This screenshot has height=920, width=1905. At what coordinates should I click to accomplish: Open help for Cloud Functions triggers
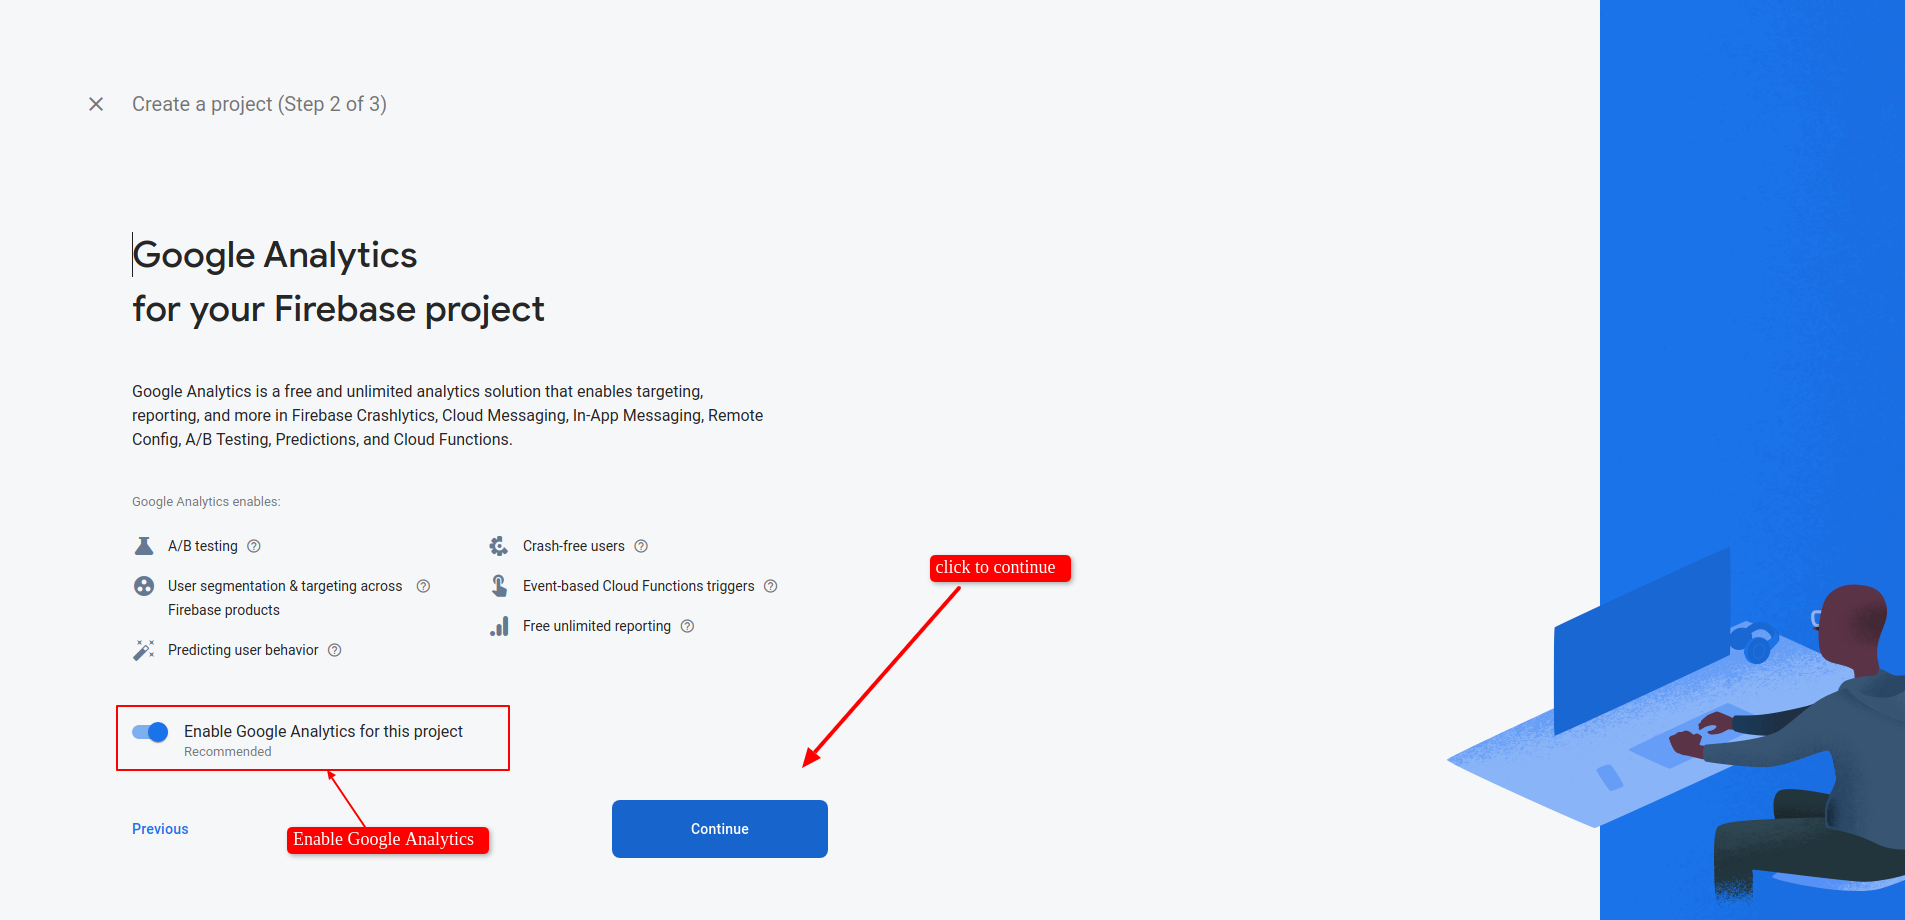(771, 586)
